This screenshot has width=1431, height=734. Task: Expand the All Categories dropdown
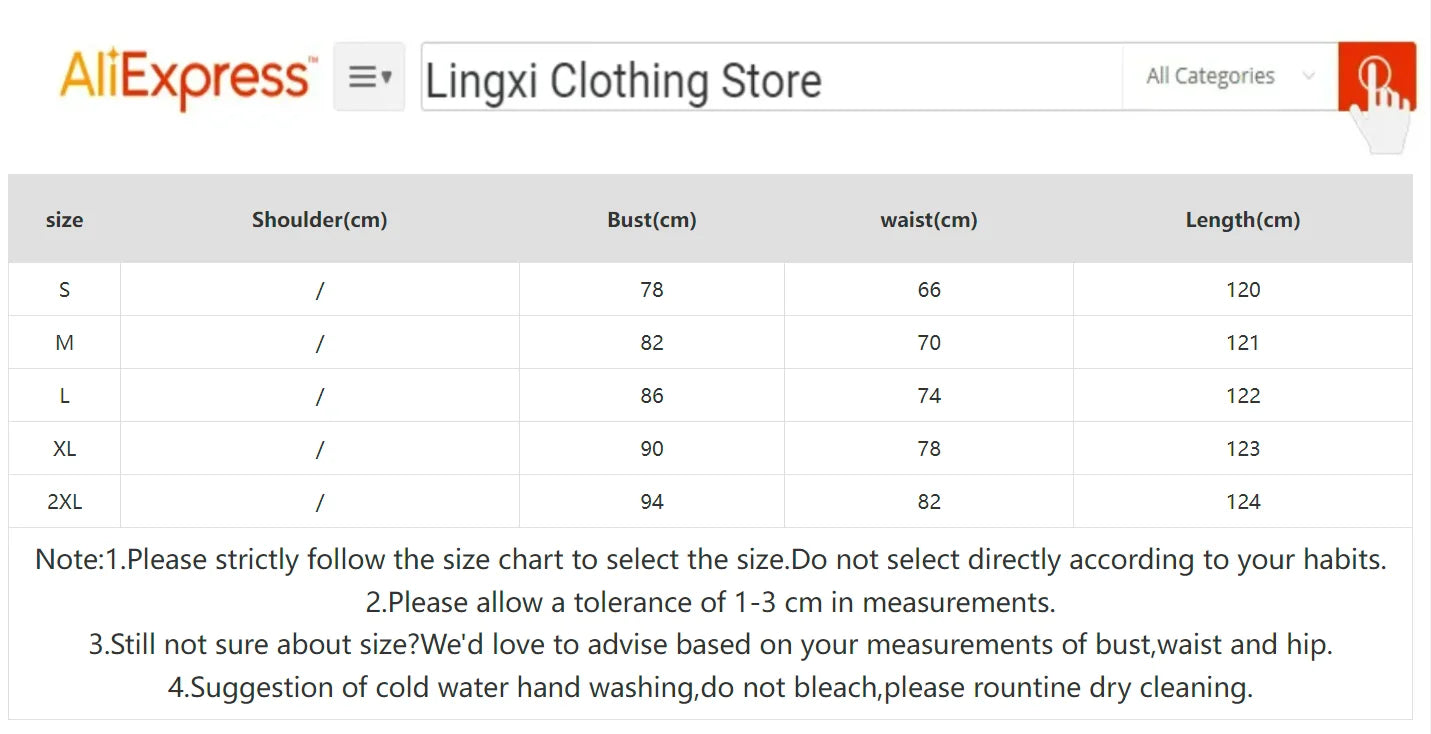1211,76
